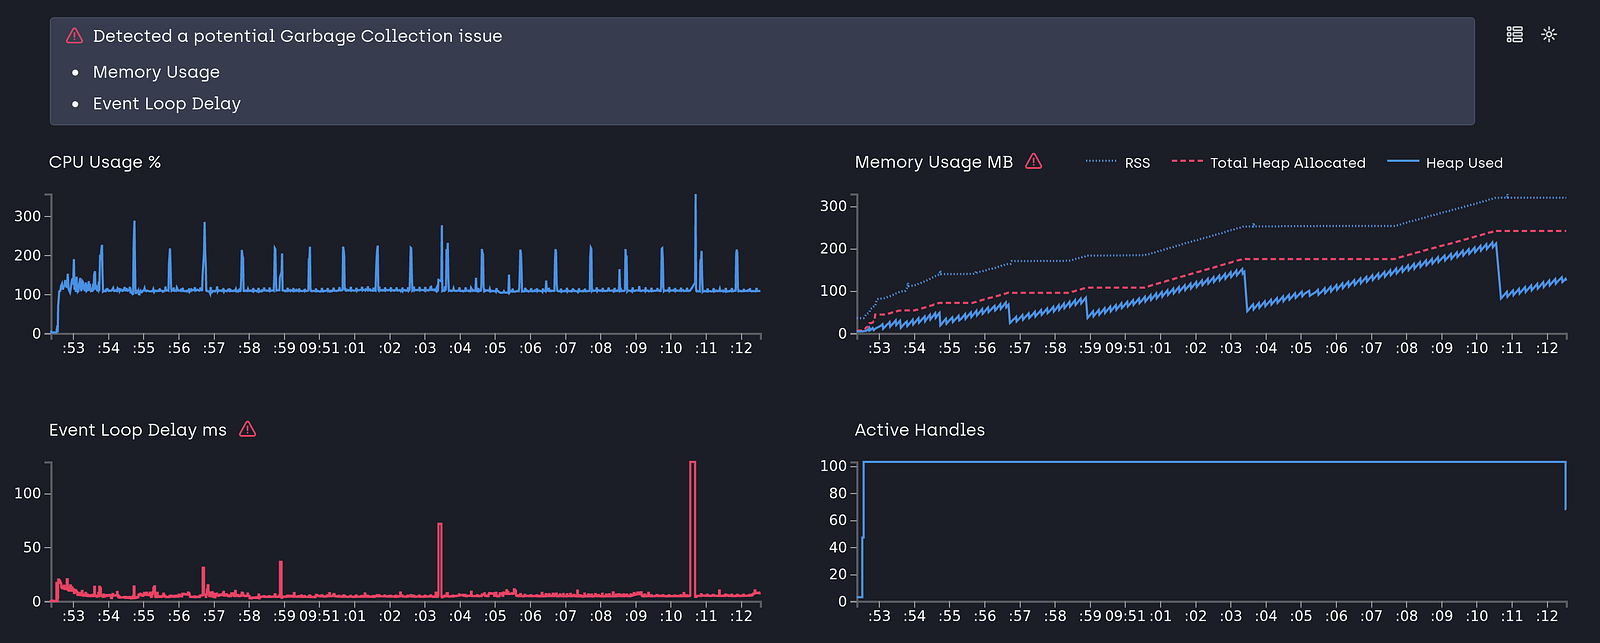The image size is (1600, 643).
Task: Click the CPU Usage % chart title
Action: [105, 162]
